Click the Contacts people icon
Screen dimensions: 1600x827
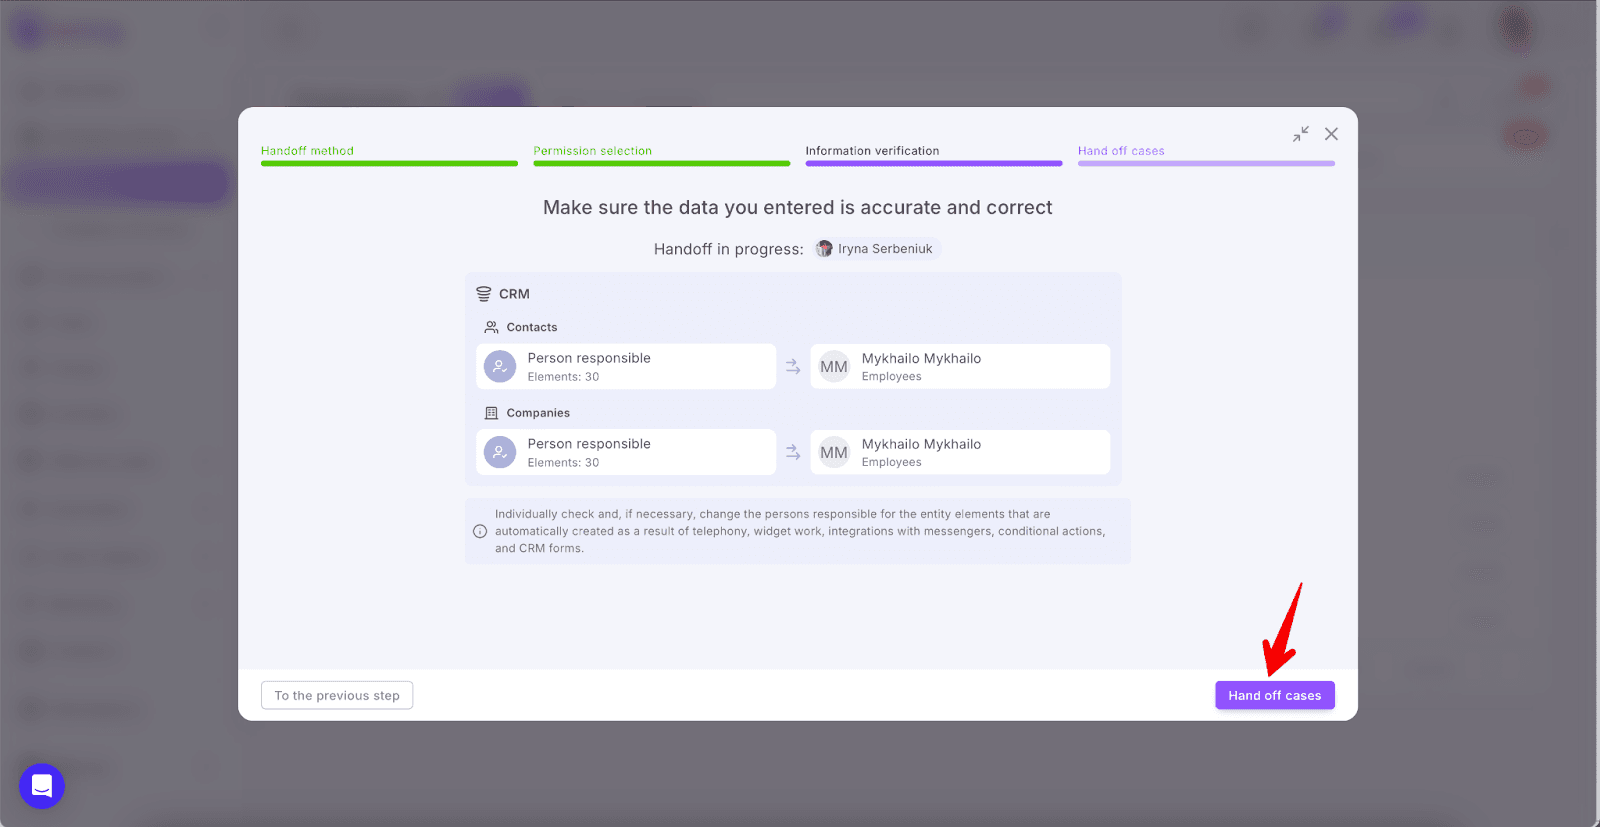491,327
